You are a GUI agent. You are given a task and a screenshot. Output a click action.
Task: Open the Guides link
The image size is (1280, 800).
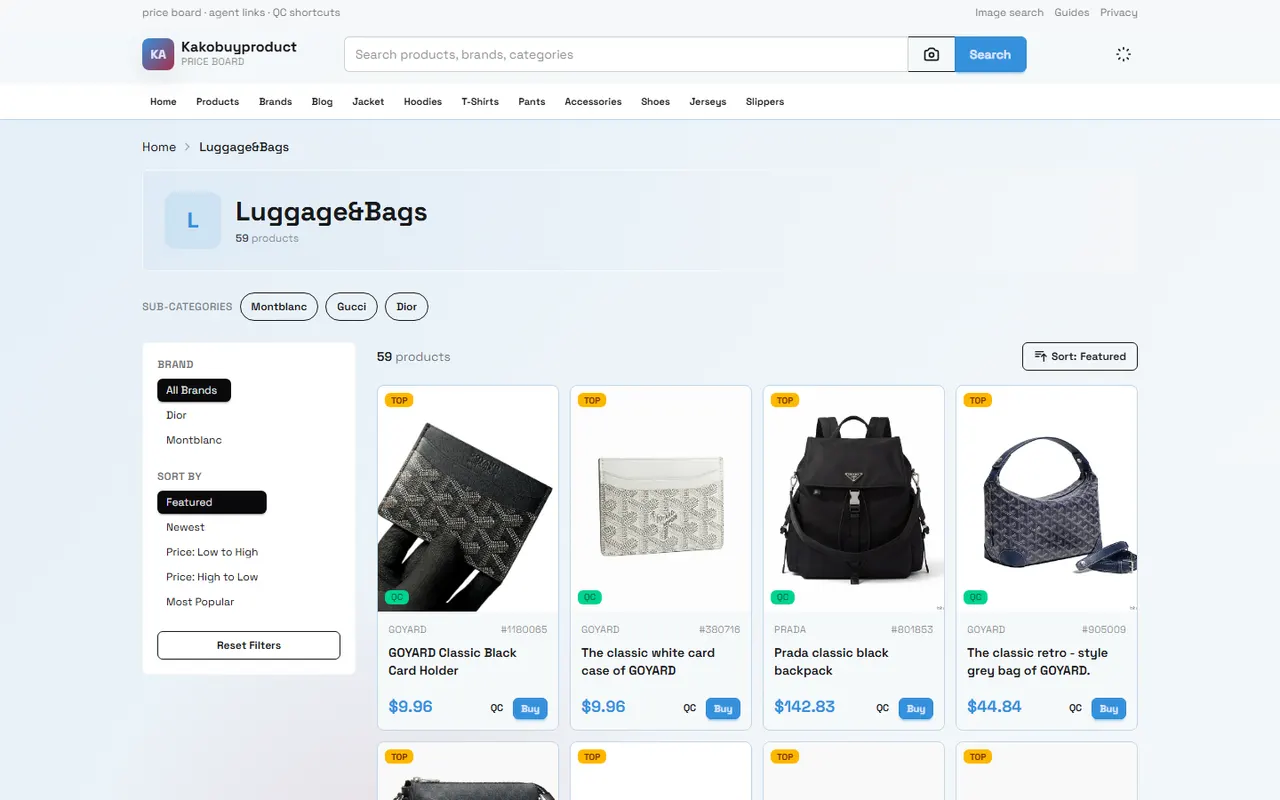[1072, 13]
